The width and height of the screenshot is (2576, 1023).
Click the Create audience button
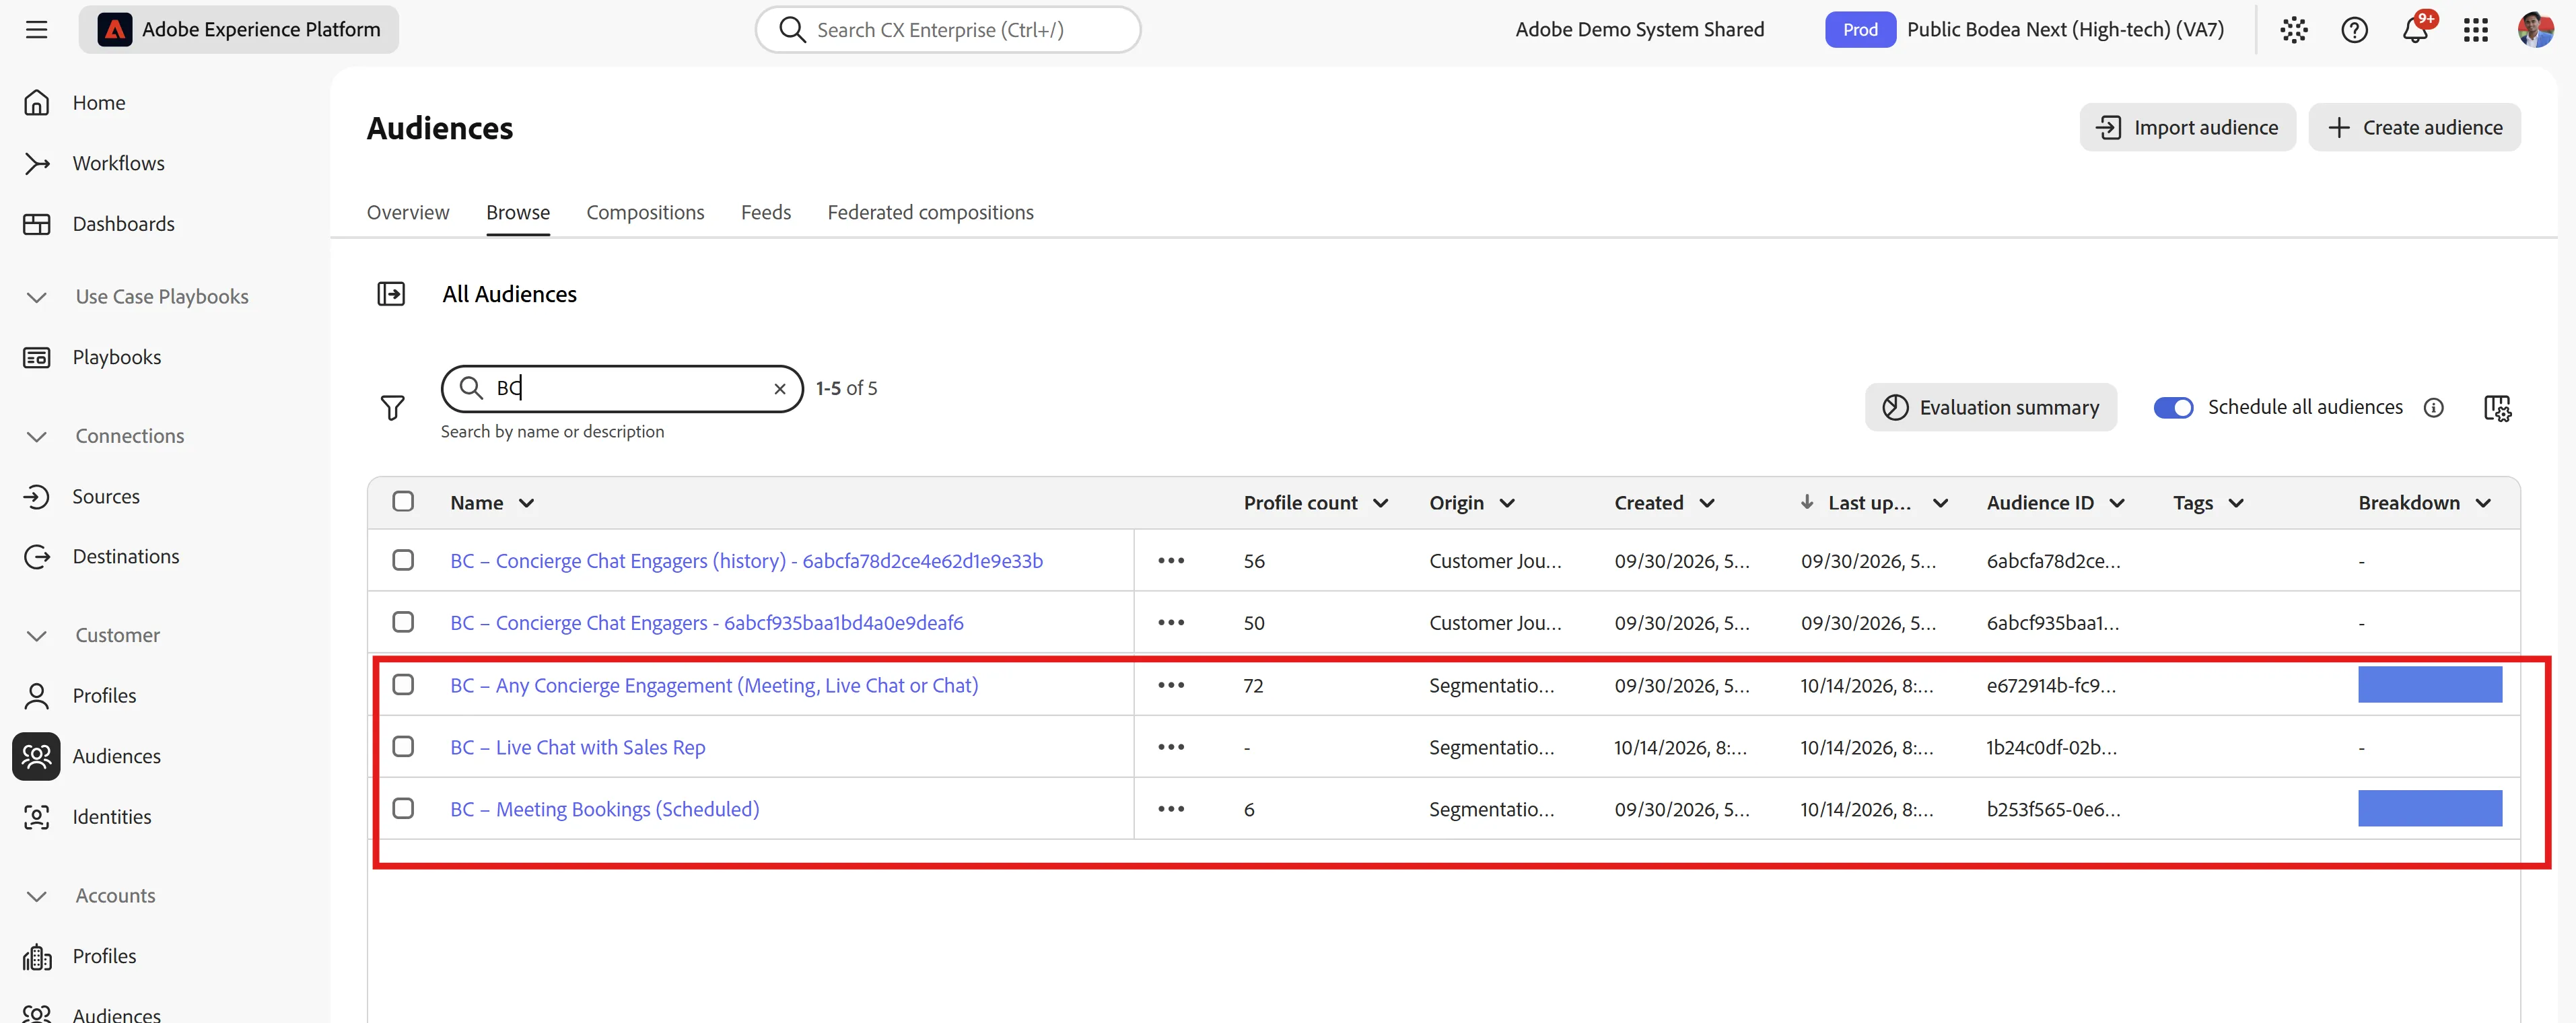click(x=2414, y=127)
